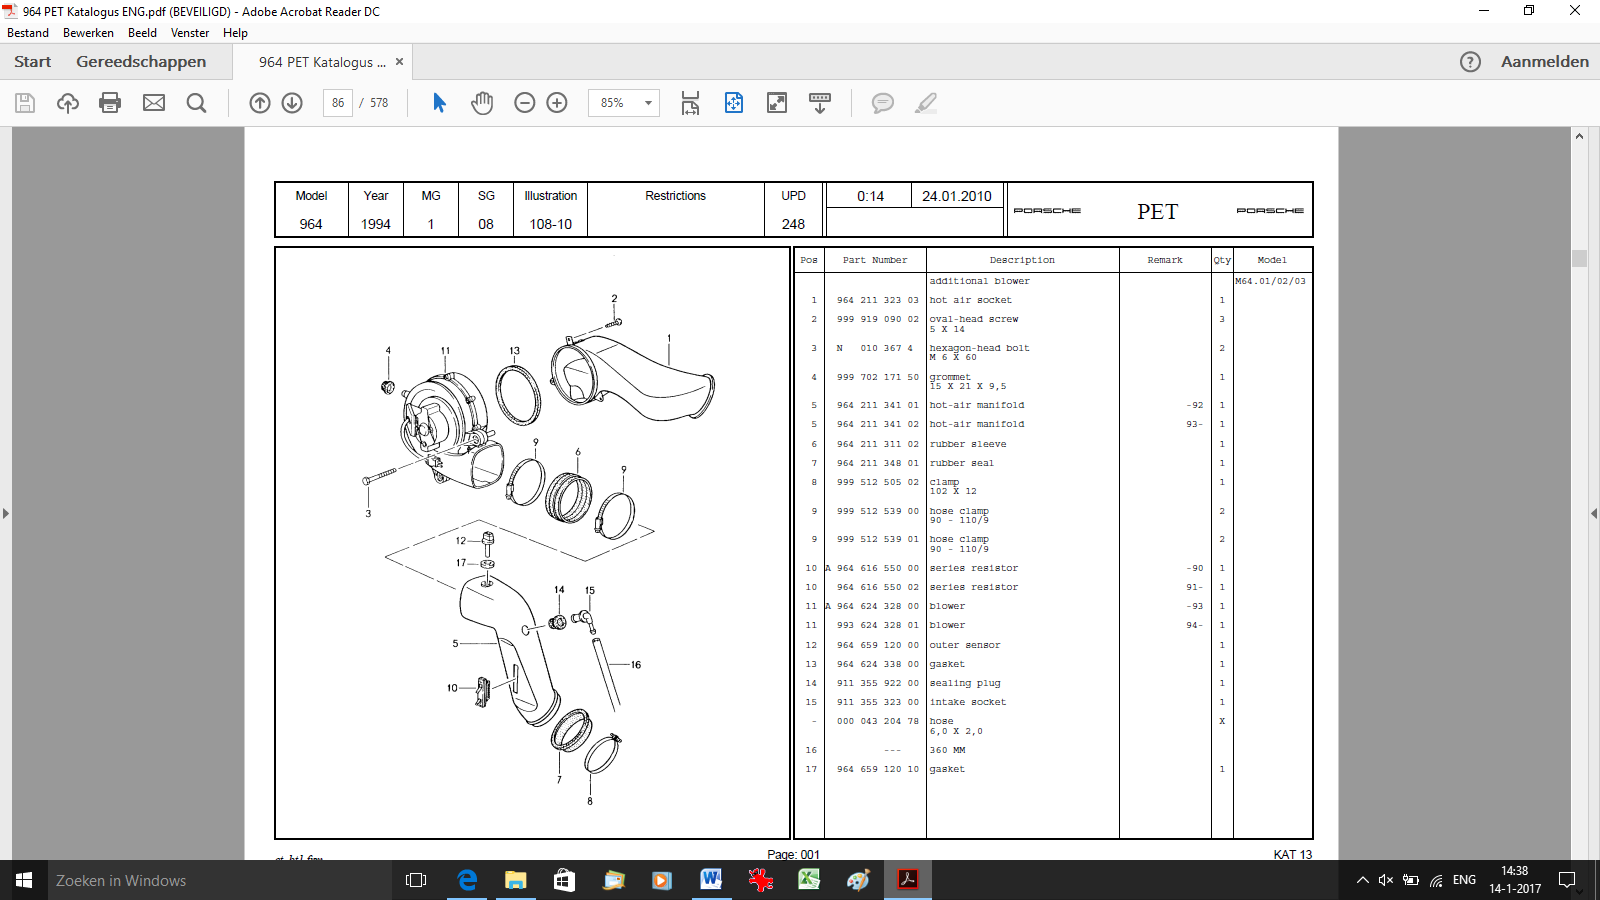The width and height of the screenshot is (1600, 900).
Task: Close the 964 PET Katalogus tab
Action: (x=399, y=62)
